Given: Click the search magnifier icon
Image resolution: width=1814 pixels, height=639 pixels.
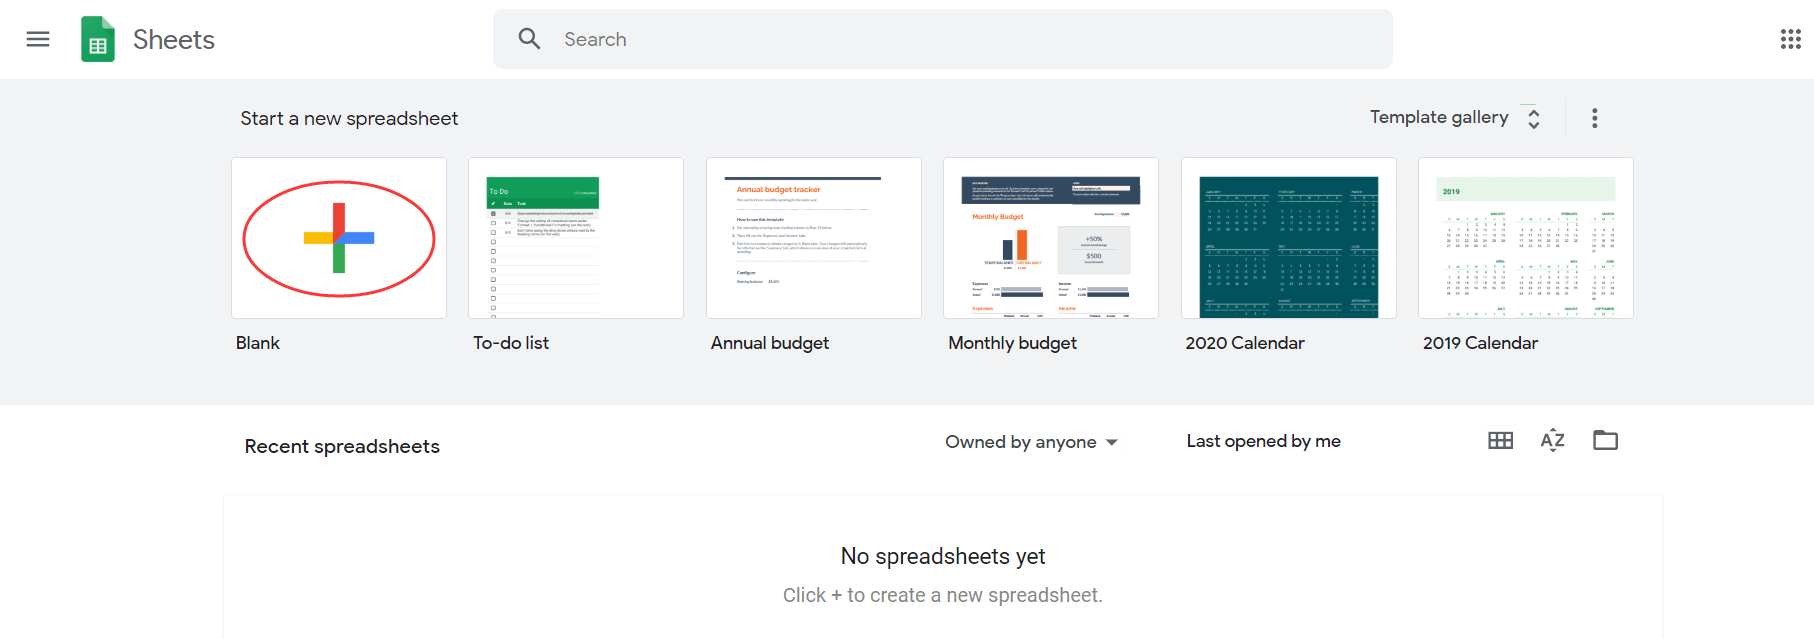Looking at the screenshot, I should point(529,39).
